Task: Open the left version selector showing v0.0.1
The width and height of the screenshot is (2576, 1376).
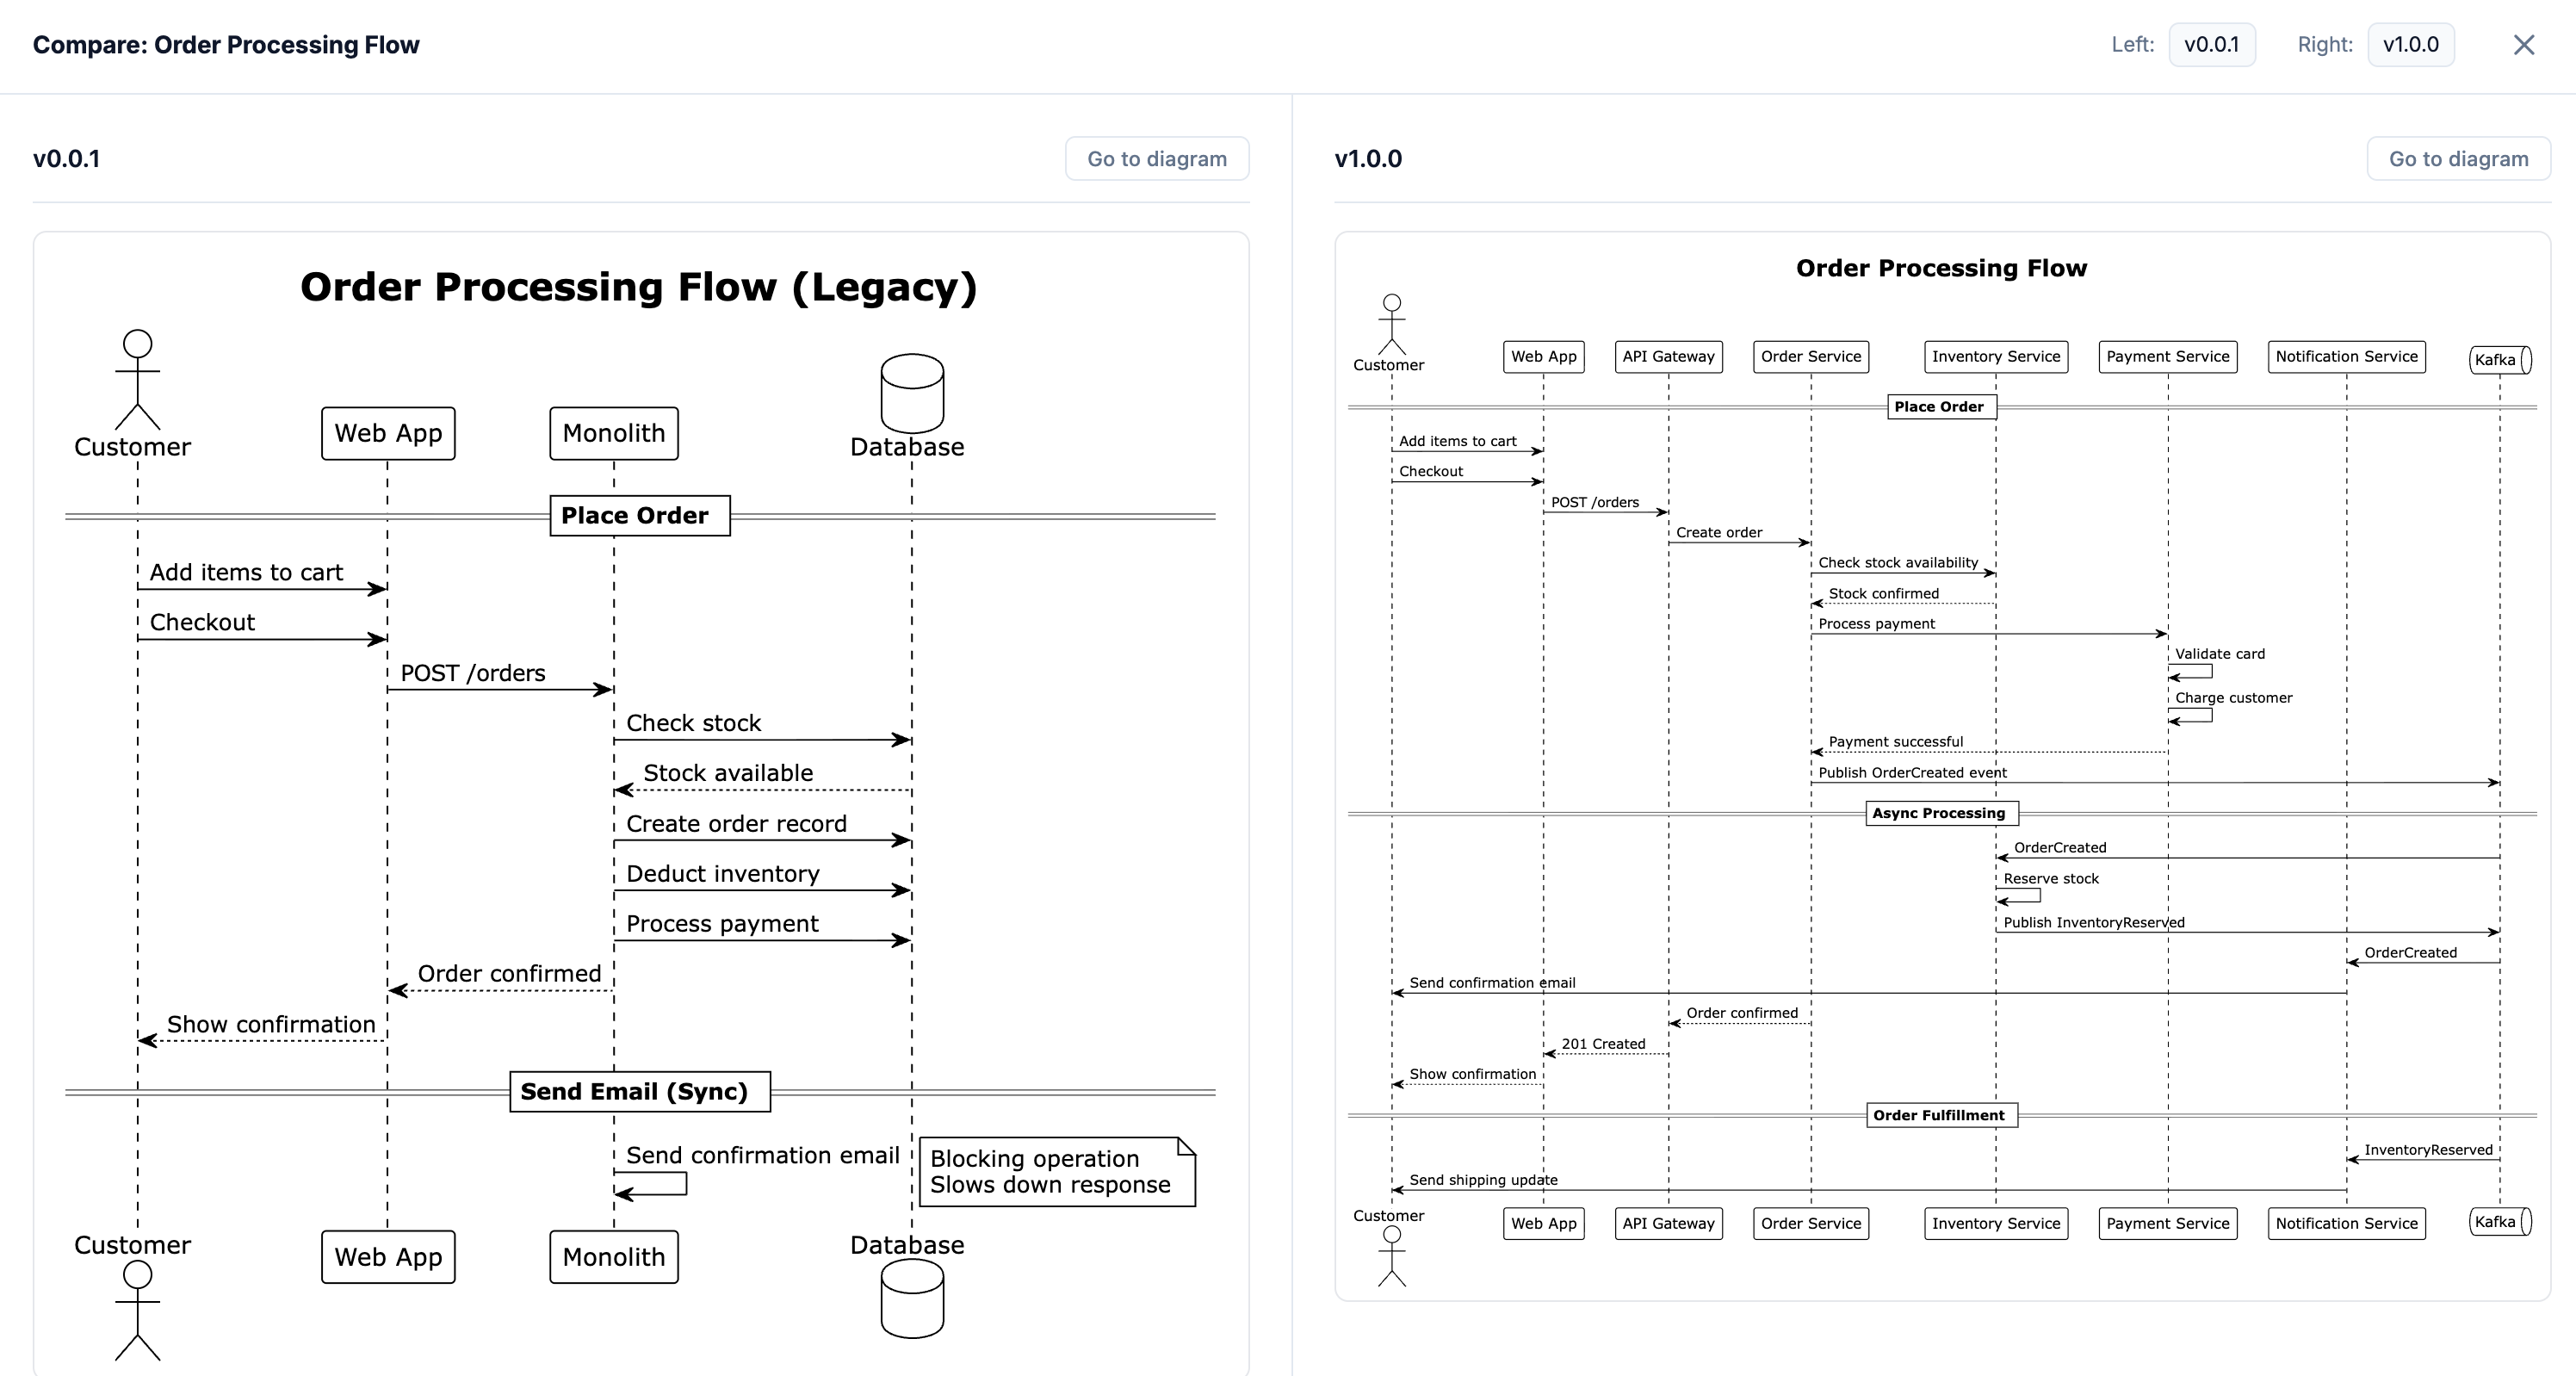Action: pos(2211,44)
